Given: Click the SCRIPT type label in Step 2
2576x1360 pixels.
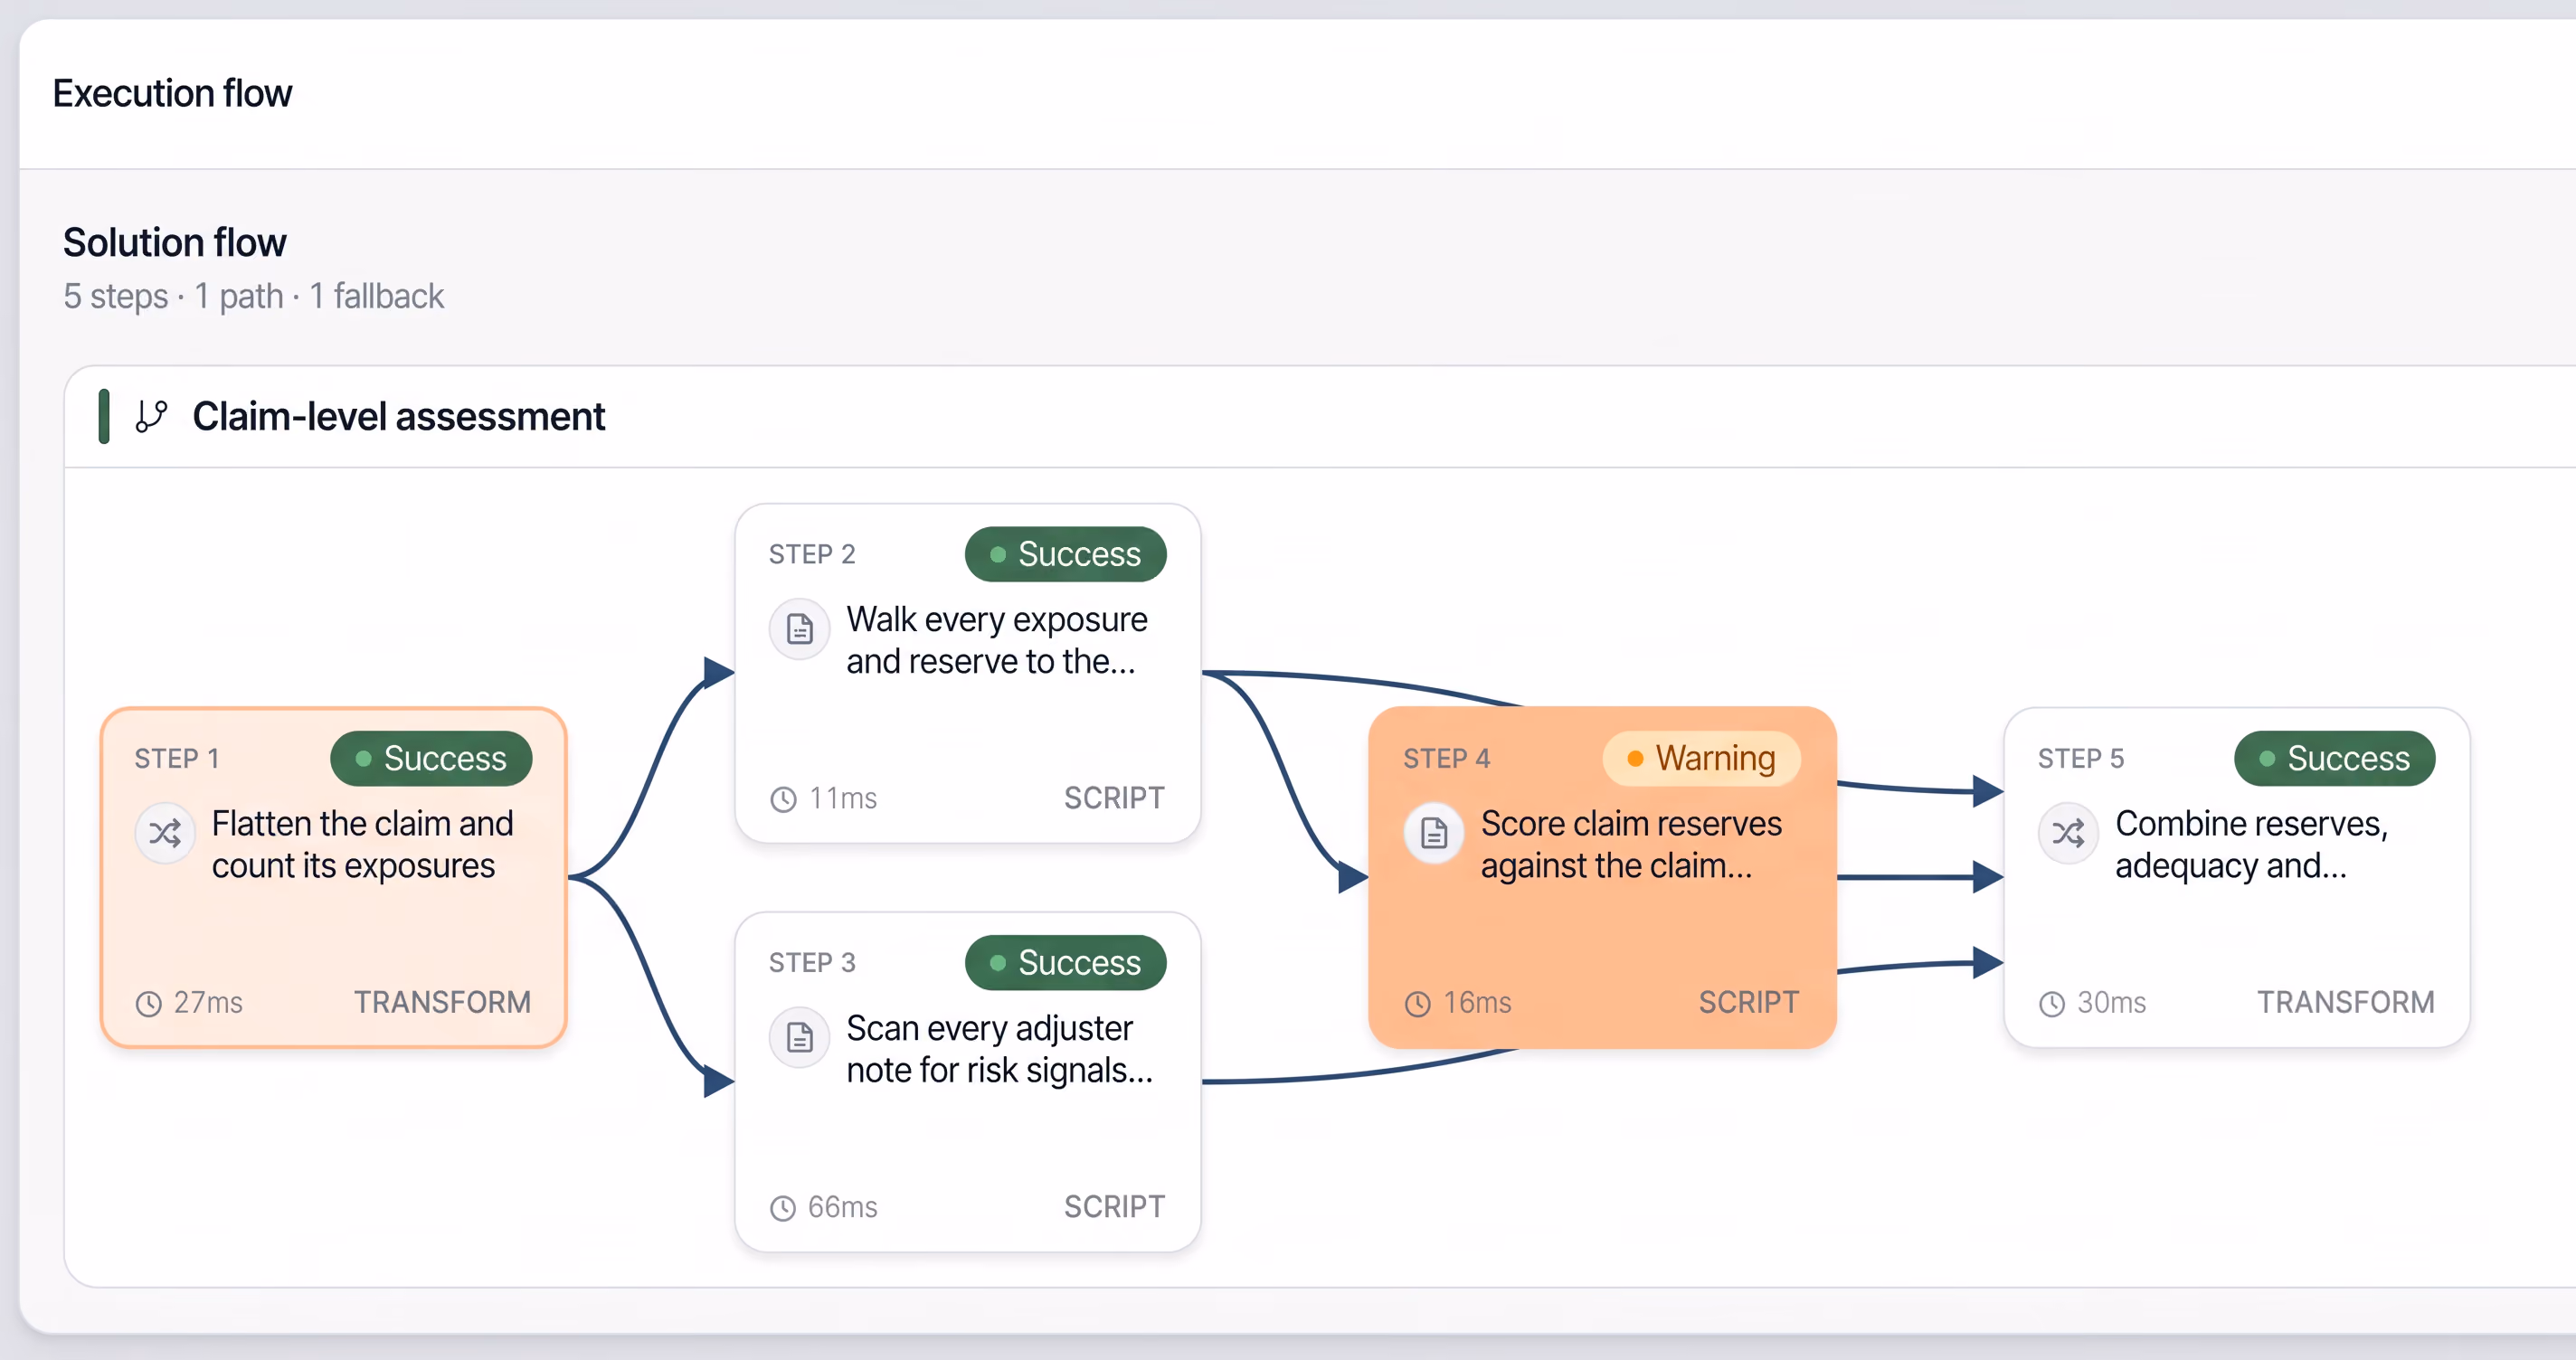Looking at the screenshot, I should [x=1114, y=798].
